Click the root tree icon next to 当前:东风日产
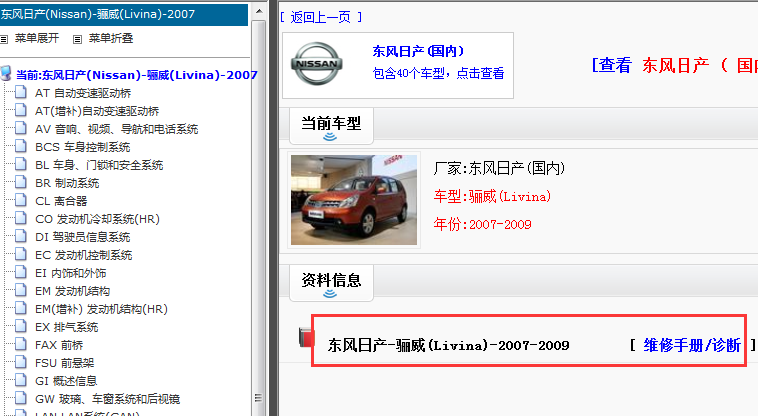758x416 pixels. tap(6, 73)
